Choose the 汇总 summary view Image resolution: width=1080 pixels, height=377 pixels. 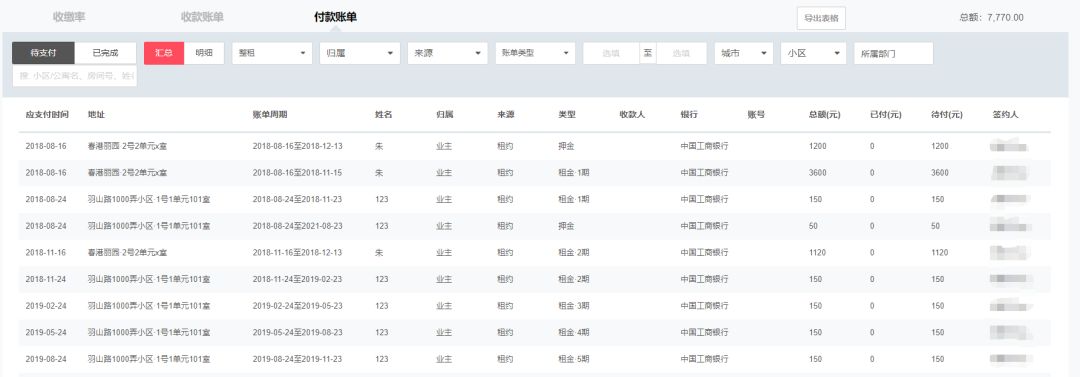click(x=164, y=53)
